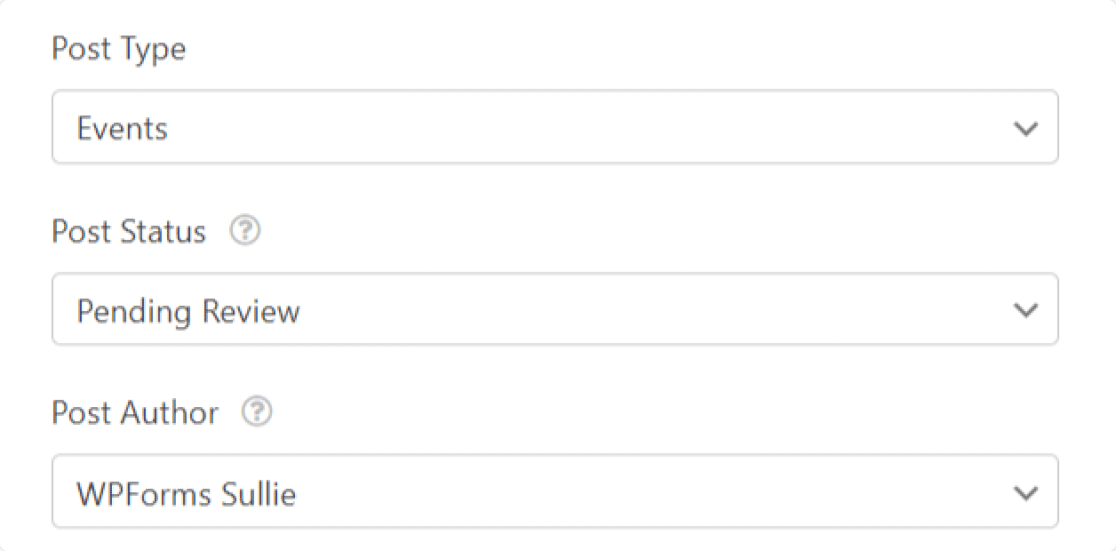1116x551 pixels.
Task: Click the selected value text 'WPForms Sullie'
Action: [x=186, y=493]
